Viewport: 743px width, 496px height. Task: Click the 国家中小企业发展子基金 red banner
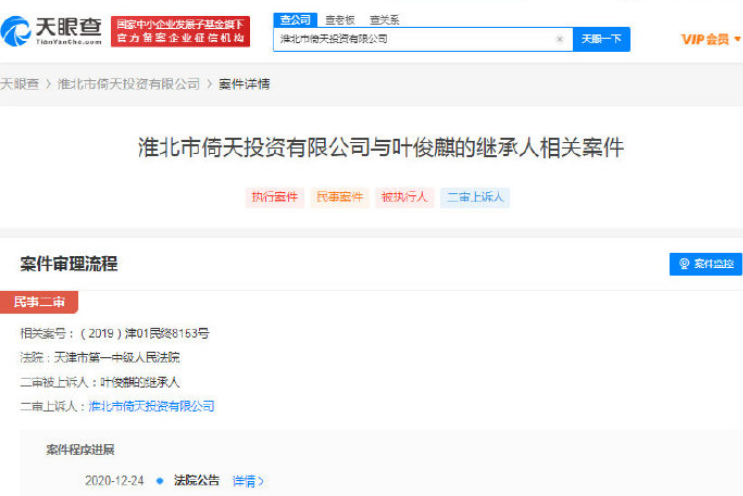(180, 31)
